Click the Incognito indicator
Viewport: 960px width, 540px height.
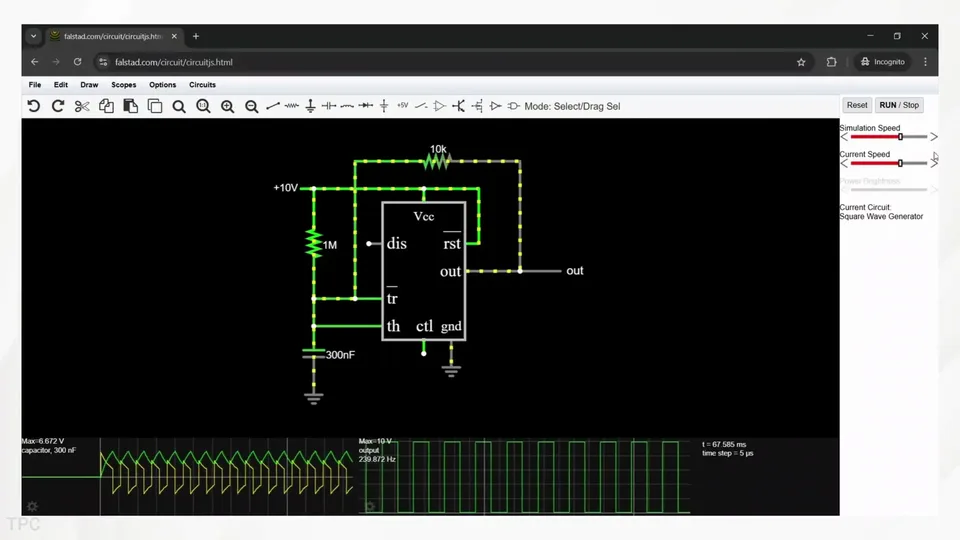(x=882, y=62)
